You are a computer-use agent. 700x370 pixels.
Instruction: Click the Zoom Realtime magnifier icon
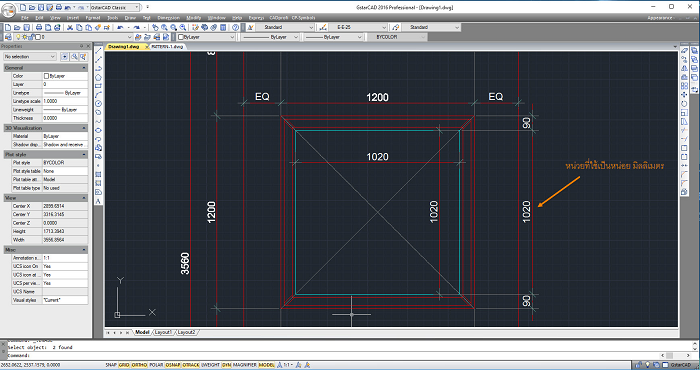pos(164,28)
